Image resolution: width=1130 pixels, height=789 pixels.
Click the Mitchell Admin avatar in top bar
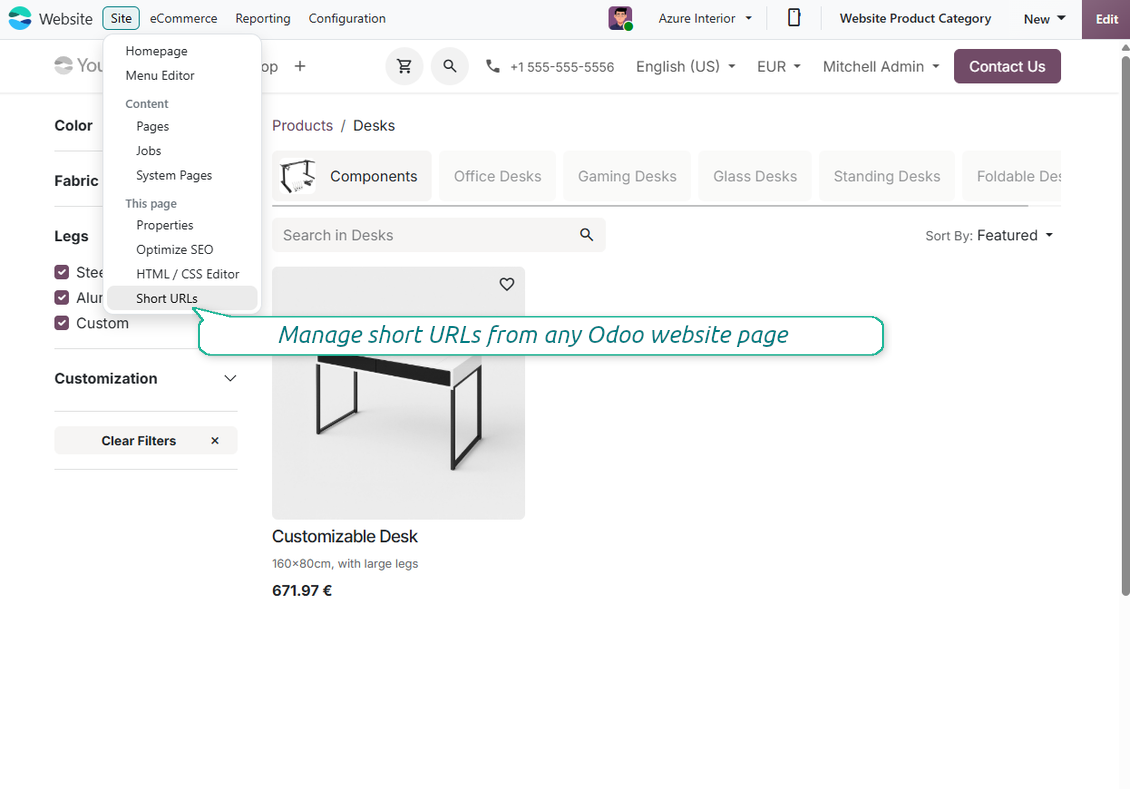click(x=620, y=18)
